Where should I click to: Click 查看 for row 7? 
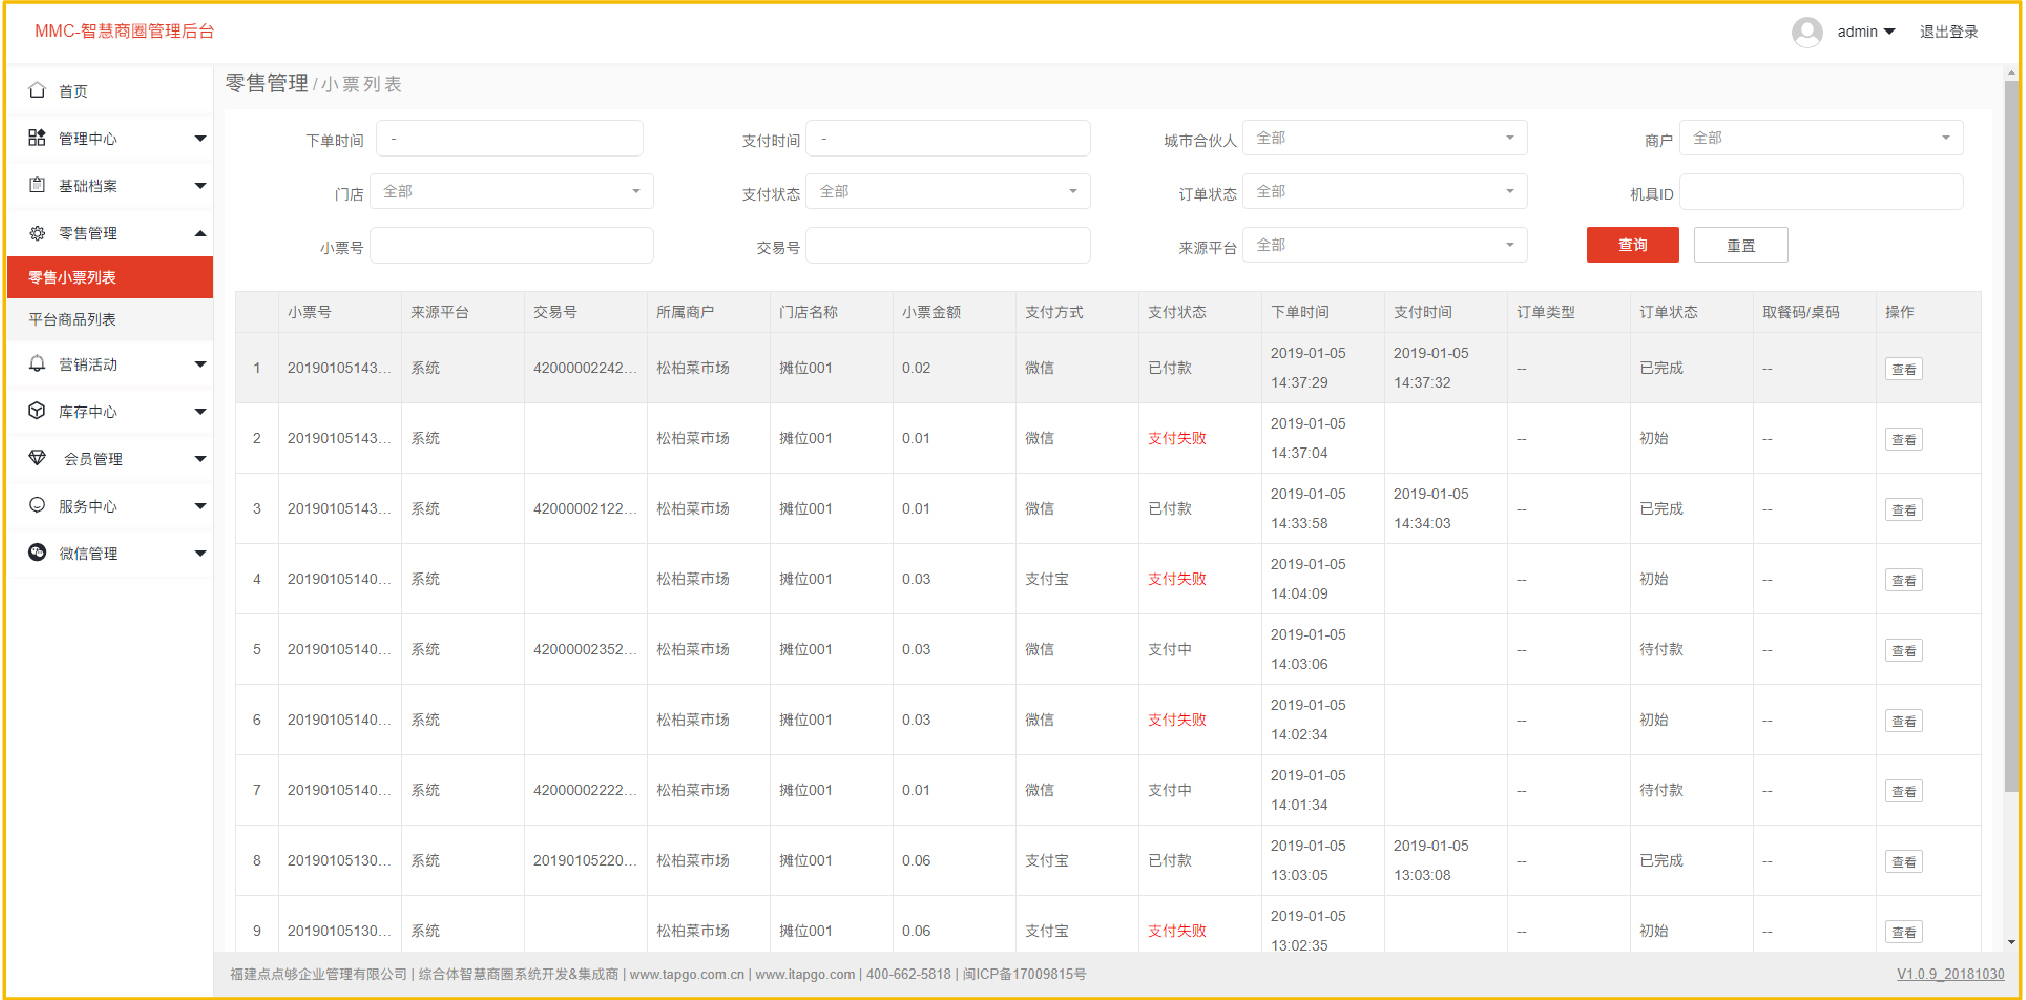coord(1904,791)
